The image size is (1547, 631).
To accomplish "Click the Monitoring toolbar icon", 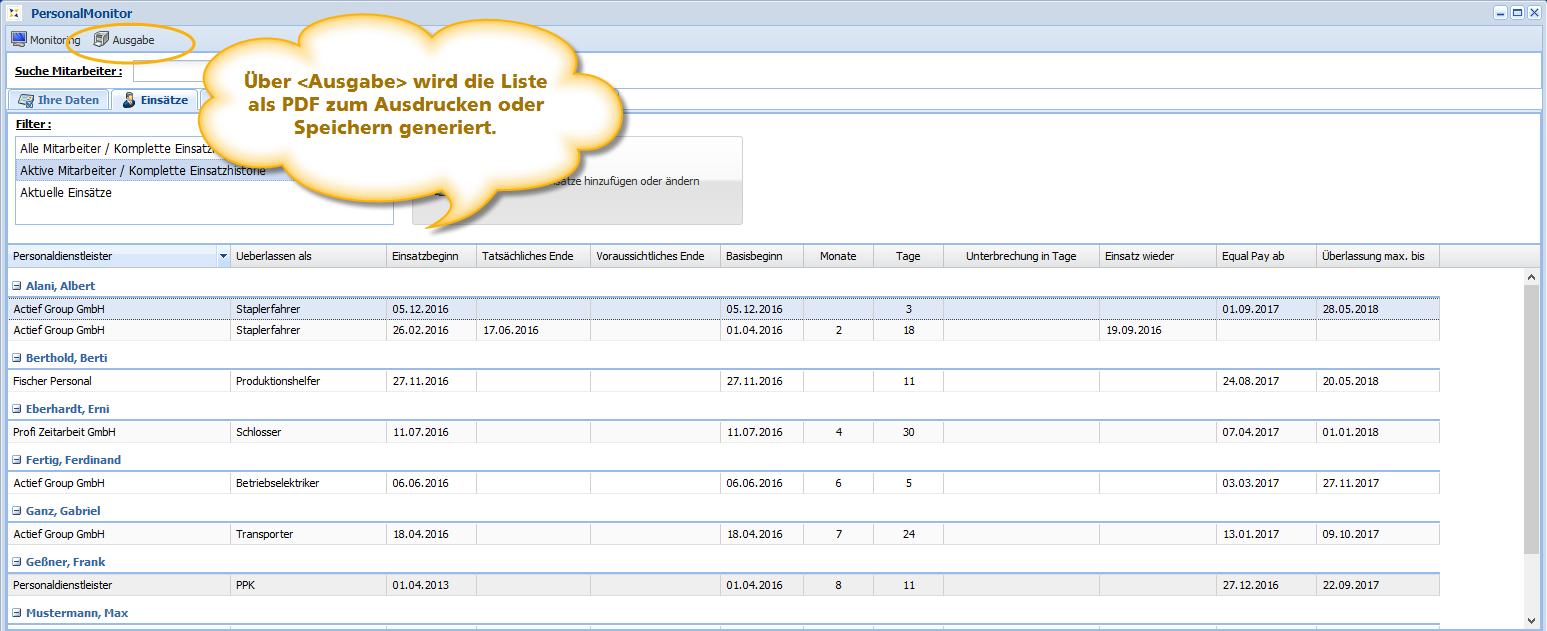I will (x=18, y=40).
